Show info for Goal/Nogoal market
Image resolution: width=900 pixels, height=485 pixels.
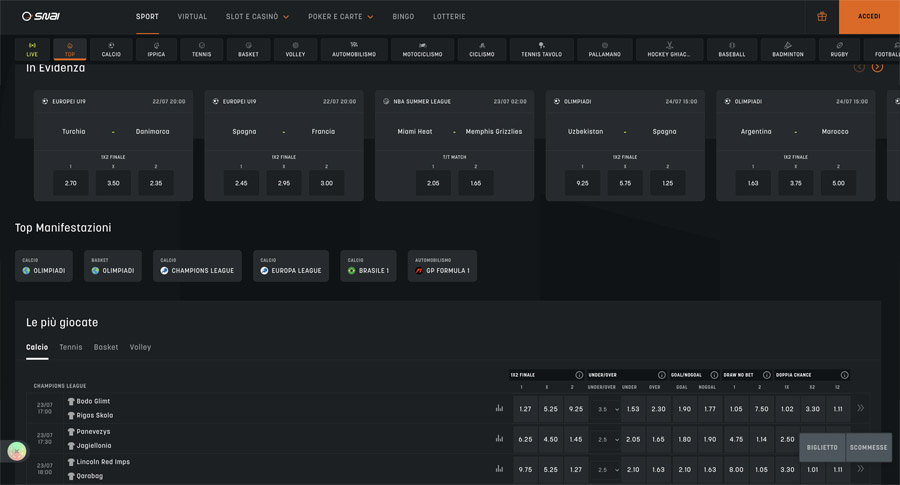[714, 375]
